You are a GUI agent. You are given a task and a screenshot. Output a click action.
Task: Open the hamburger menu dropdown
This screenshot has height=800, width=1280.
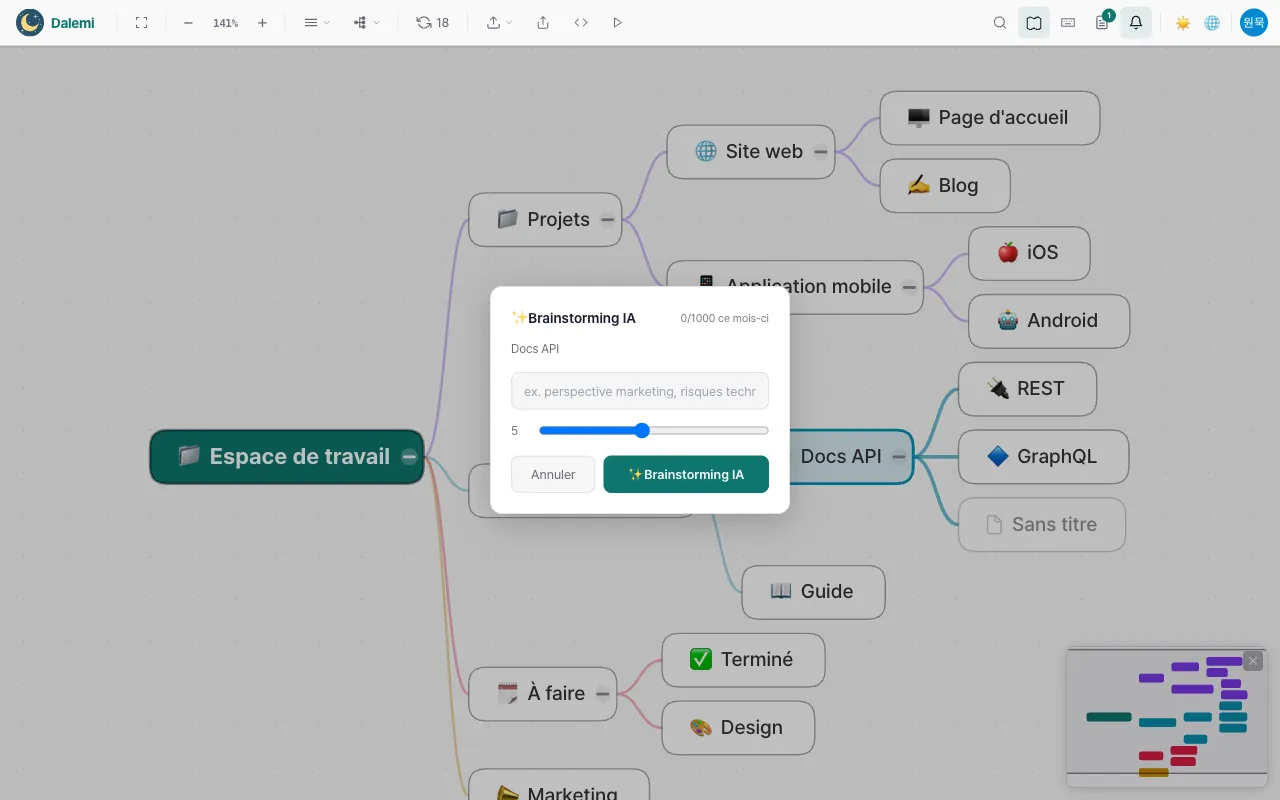[x=316, y=22]
